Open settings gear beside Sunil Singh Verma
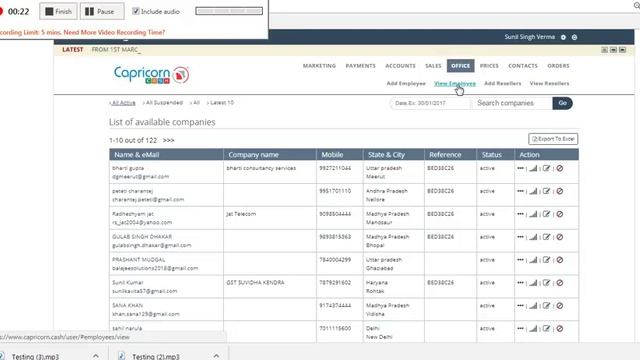Image resolution: width=640 pixels, height=360 pixels. [x=574, y=37]
